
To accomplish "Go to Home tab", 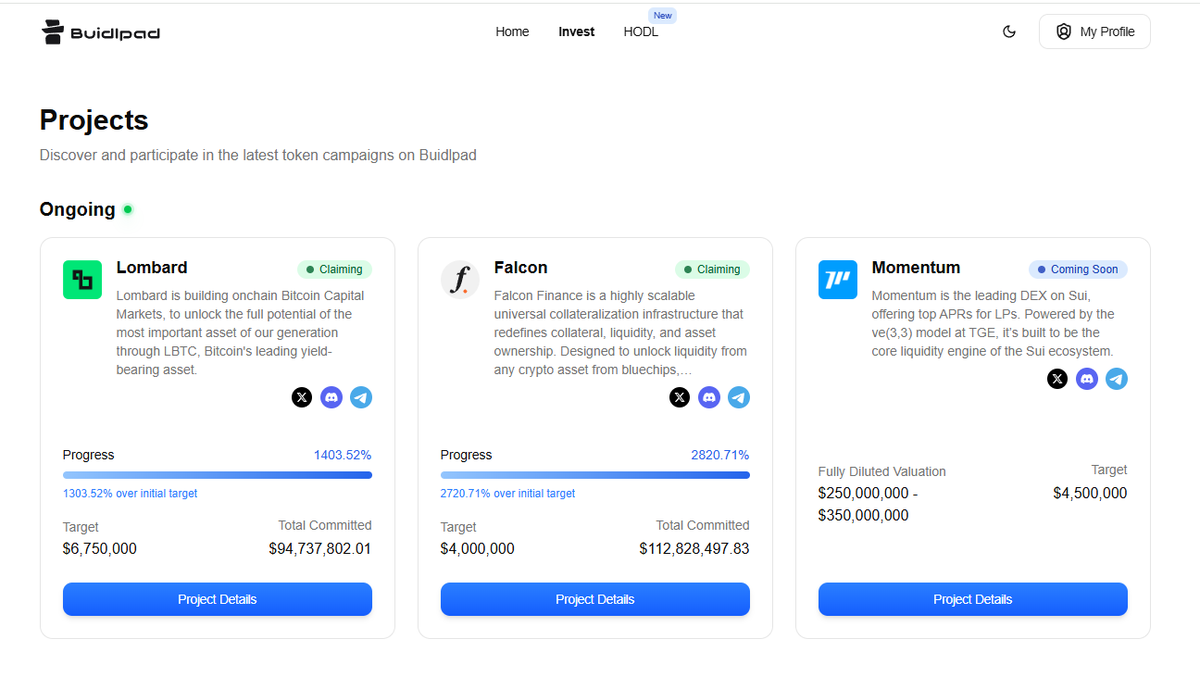I will tap(512, 32).
